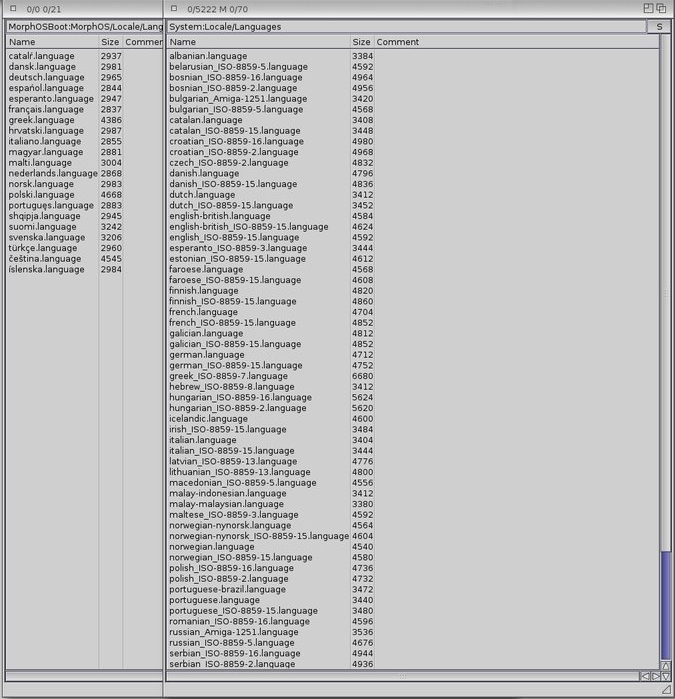675x699 pixels.
Task: Click the horizontal scrollbar track in the right pane
Action: point(403,676)
